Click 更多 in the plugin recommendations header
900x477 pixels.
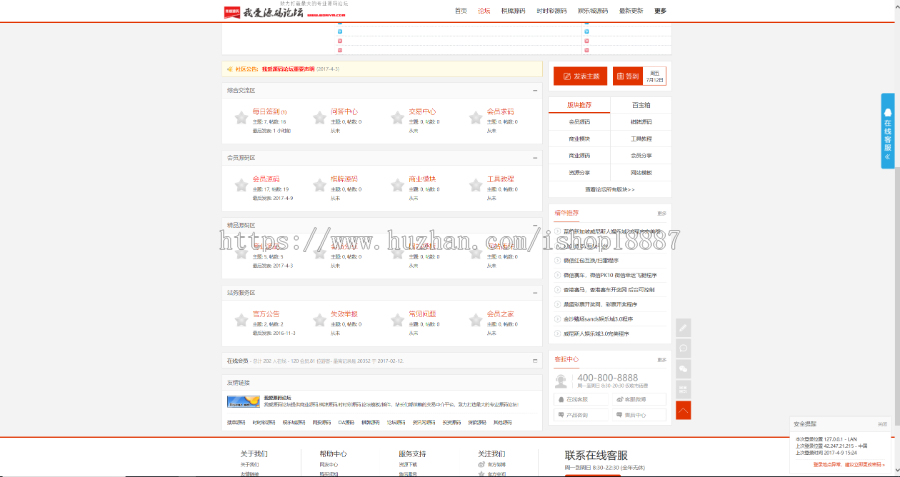(x=662, y=213)
